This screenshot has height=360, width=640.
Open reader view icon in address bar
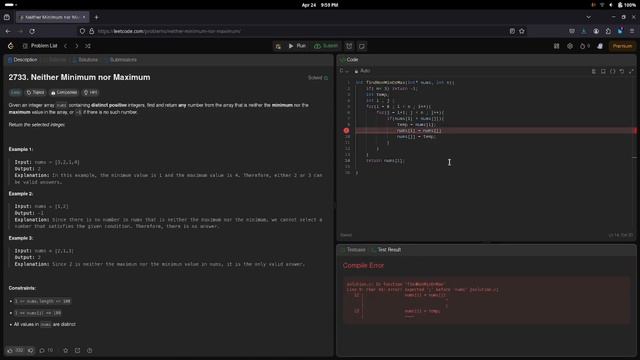point(512,31)
